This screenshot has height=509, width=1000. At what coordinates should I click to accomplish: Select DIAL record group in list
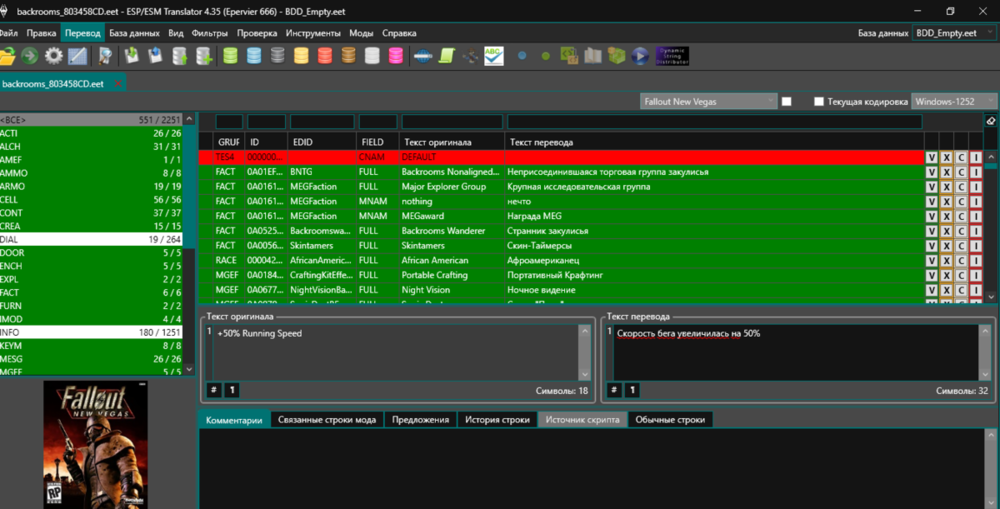pyautogui.click(x=91, y=240)
